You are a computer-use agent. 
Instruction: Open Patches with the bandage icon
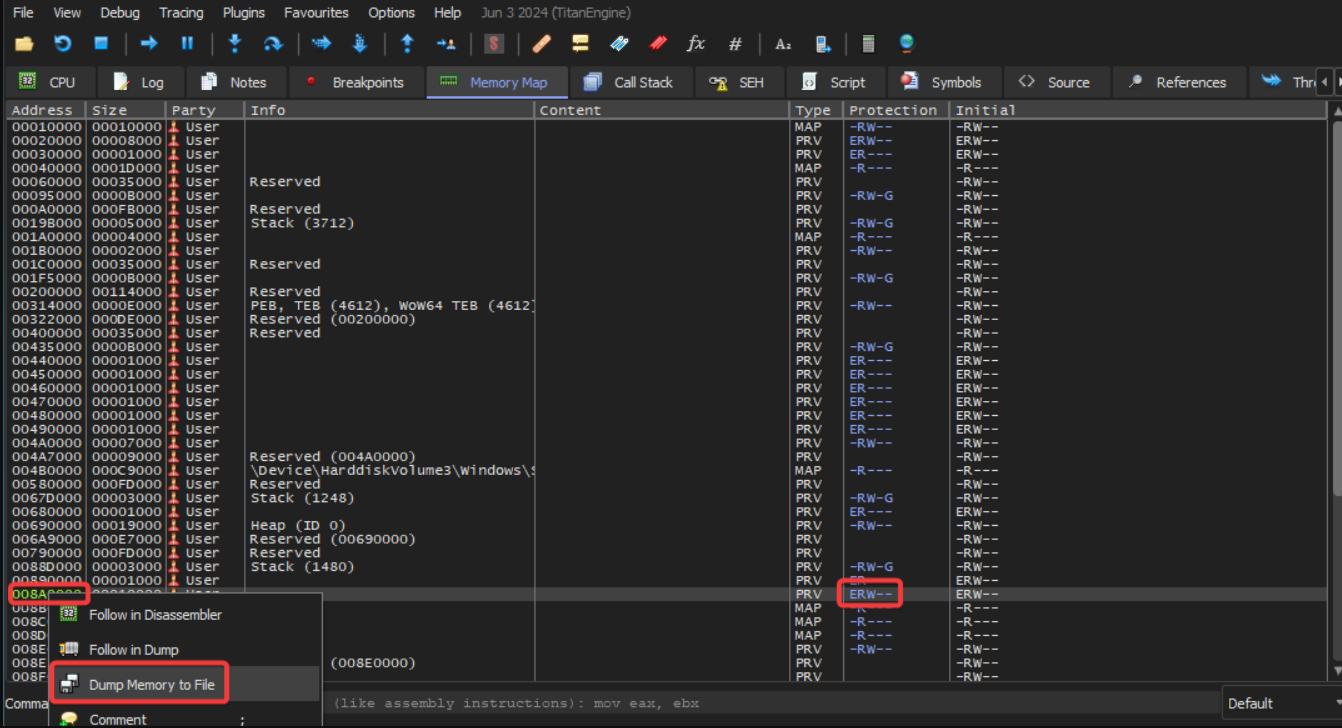pos(541,44)
